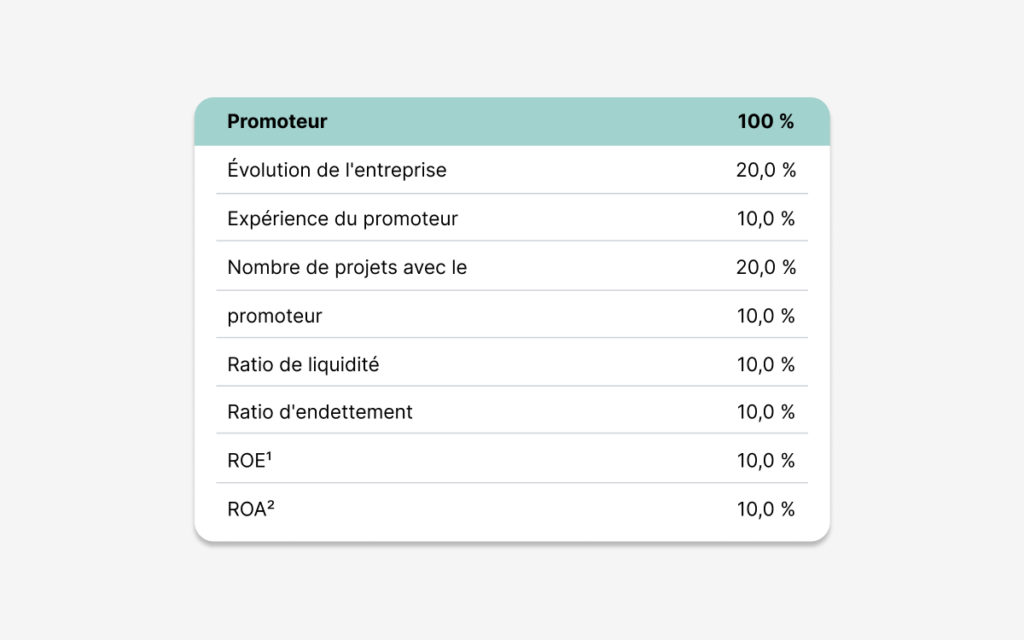Click the footnote superscript on ROE
This screenshot has width=1024, height=640.
(x=268, y=456)
